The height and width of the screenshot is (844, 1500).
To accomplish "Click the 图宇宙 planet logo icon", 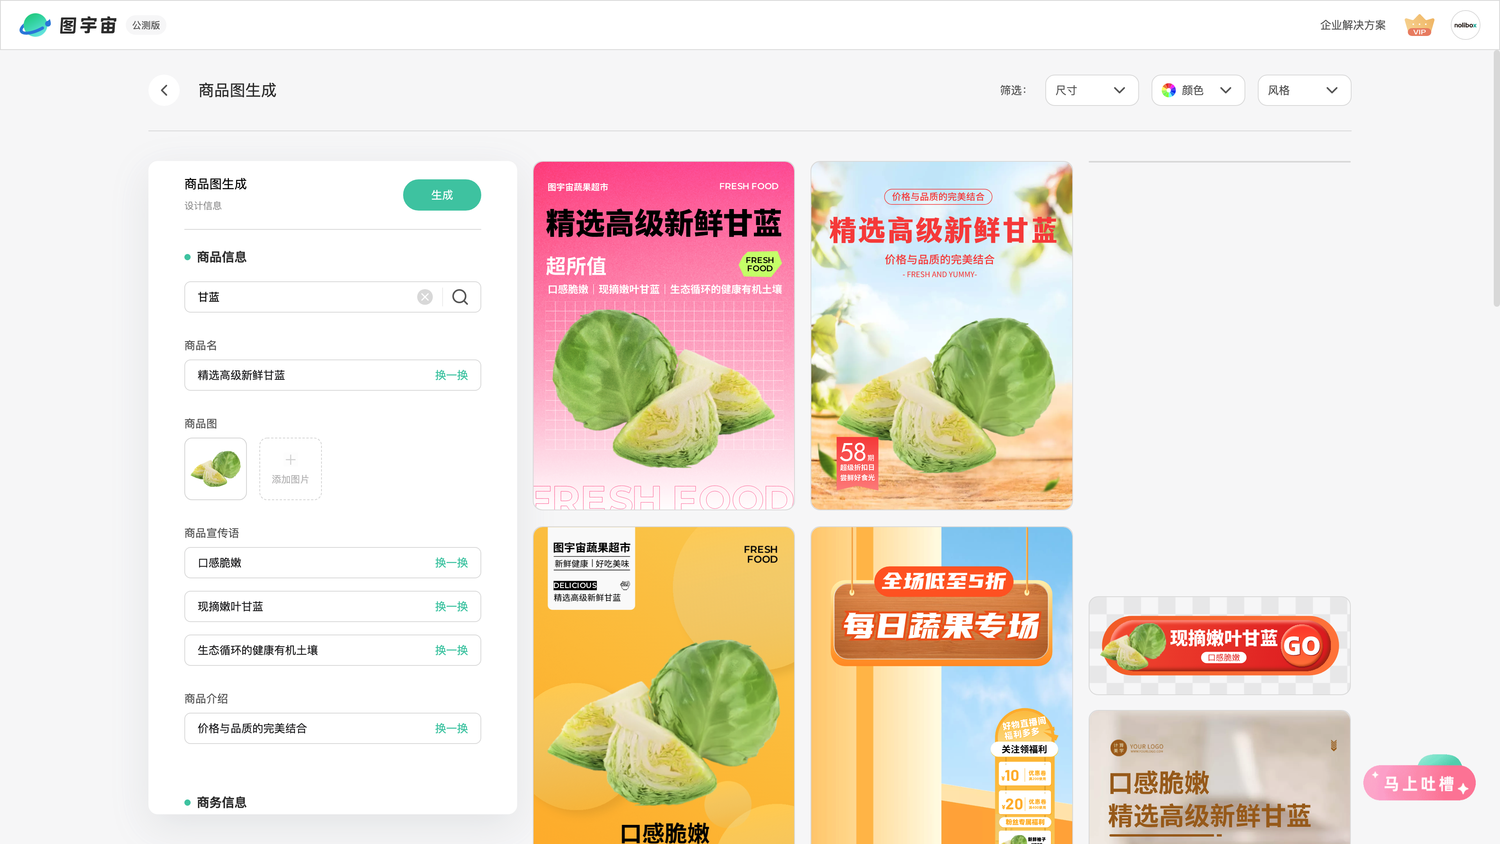I will (x=35, y=25).
